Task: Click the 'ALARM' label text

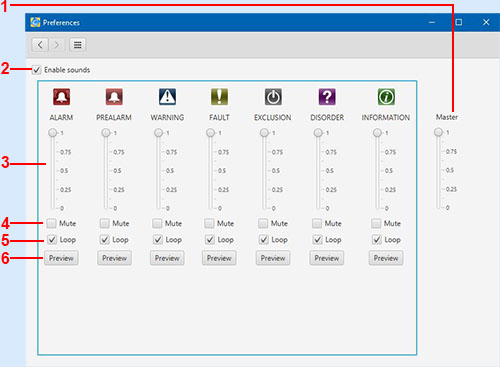Action: point(61,117)
